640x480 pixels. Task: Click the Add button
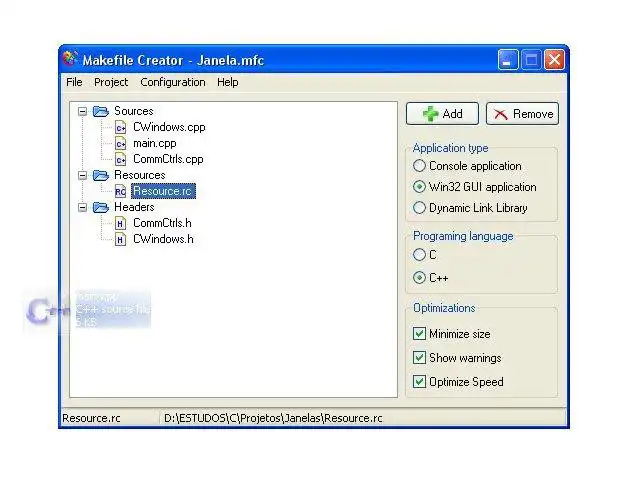click(x=442, y=113)
